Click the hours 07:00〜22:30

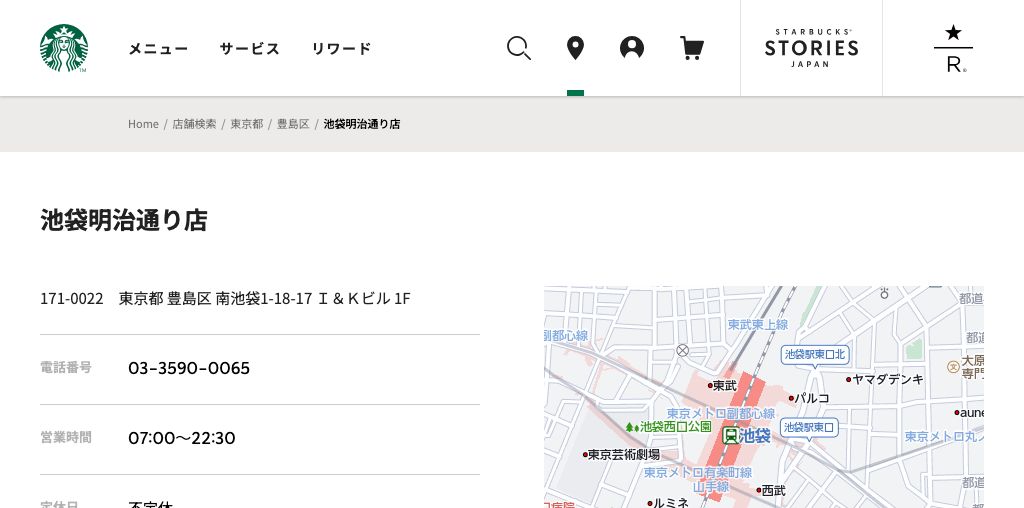pos(182,438)
